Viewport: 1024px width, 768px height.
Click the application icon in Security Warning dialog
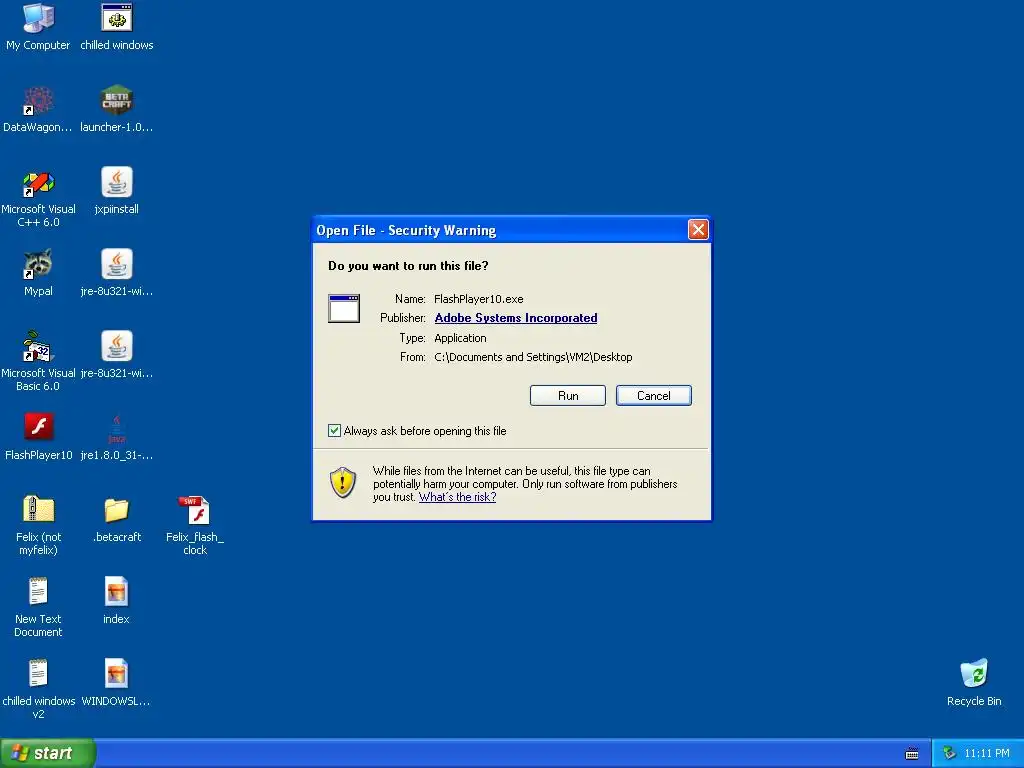pyautogui.click(x=344, y=309)
